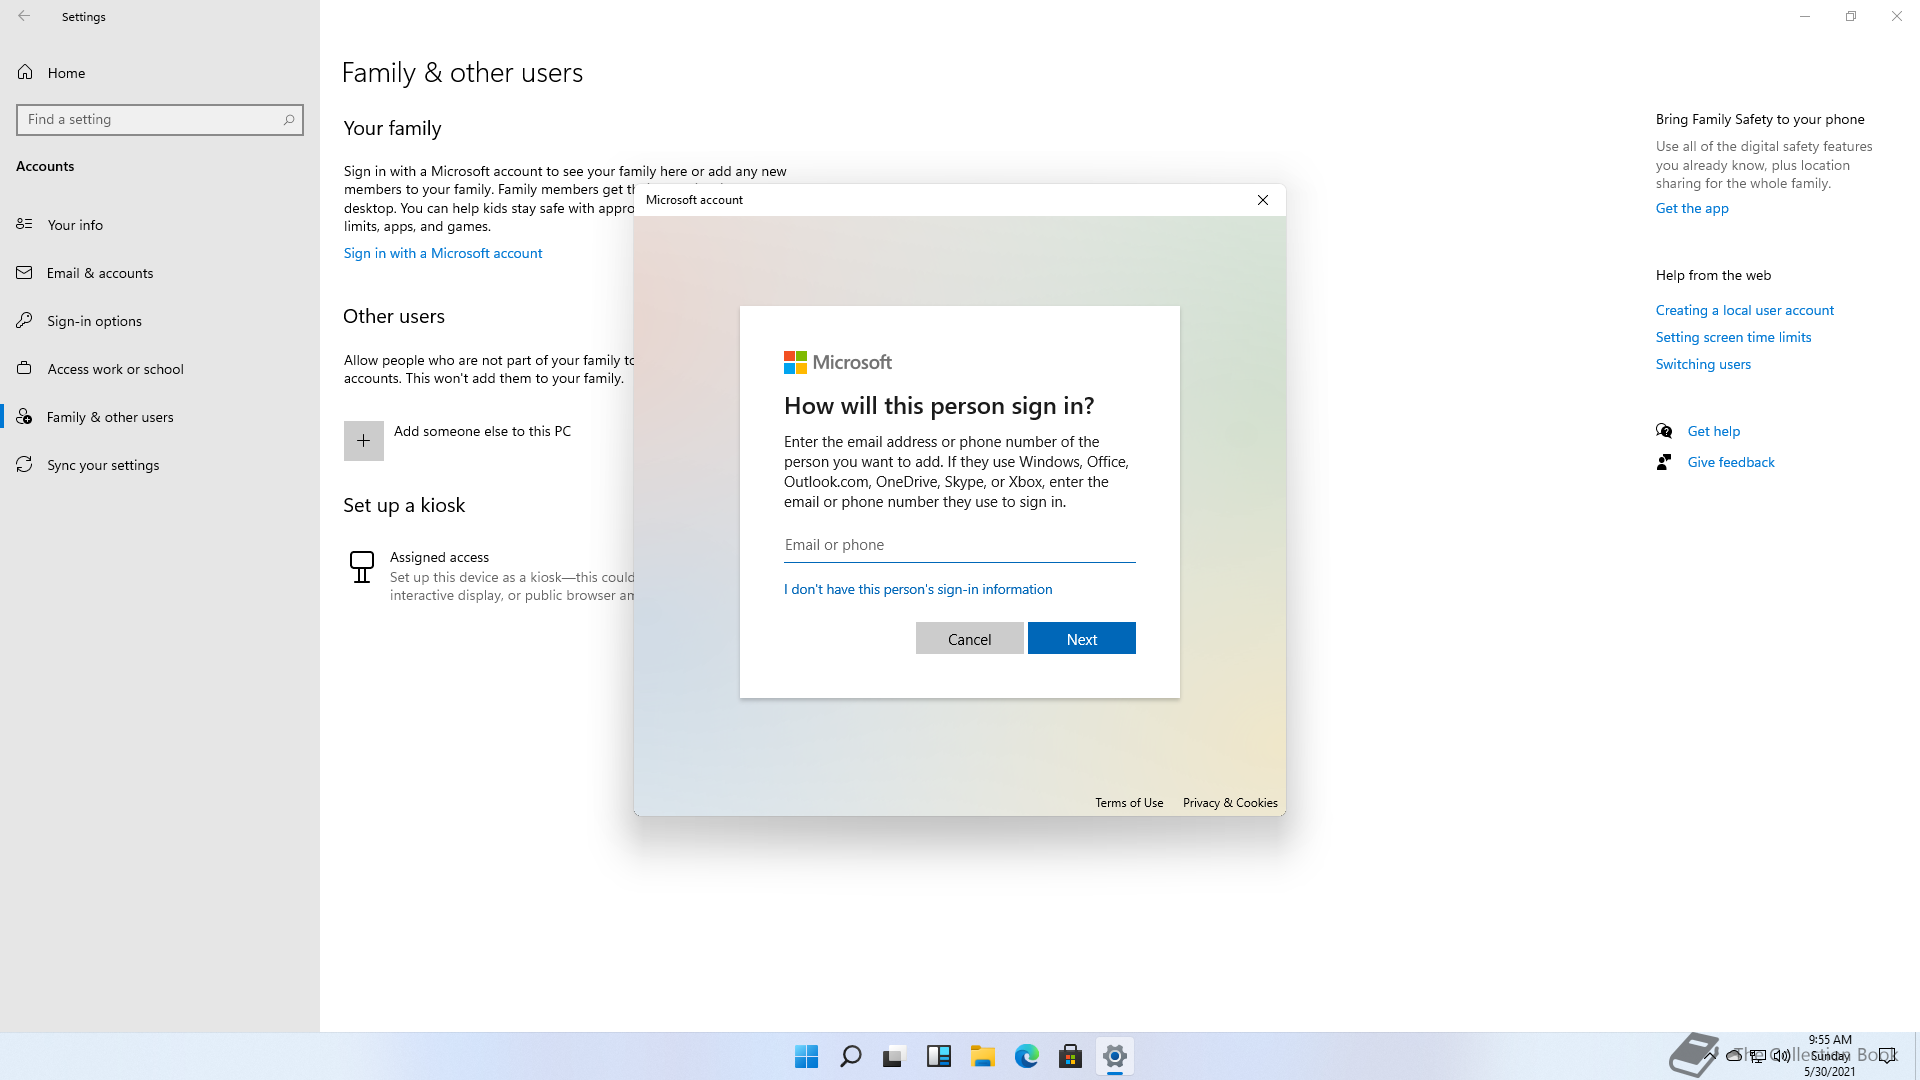Click the back arrow in Settings
This screenshot has width=1920, height=1080.
24,16
